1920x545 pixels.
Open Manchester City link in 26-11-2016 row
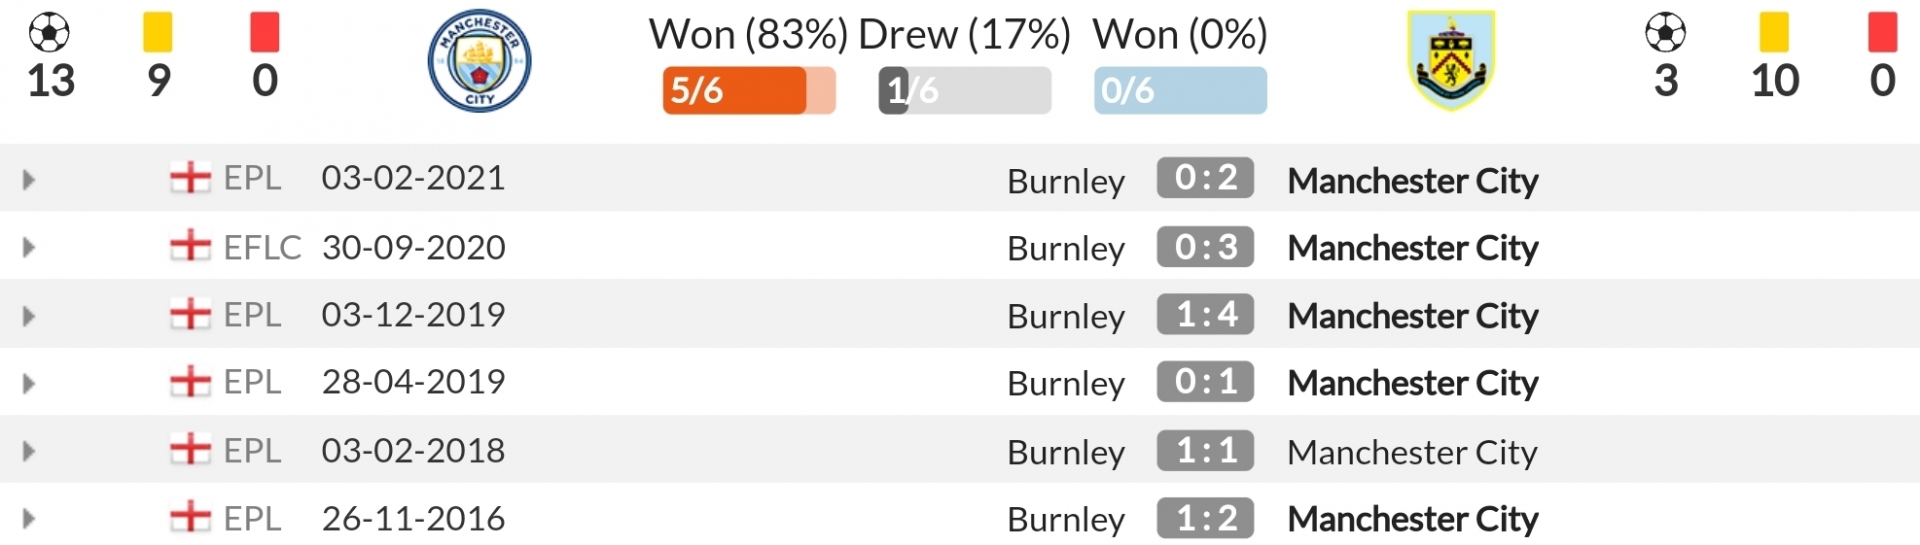(1413, 519)
